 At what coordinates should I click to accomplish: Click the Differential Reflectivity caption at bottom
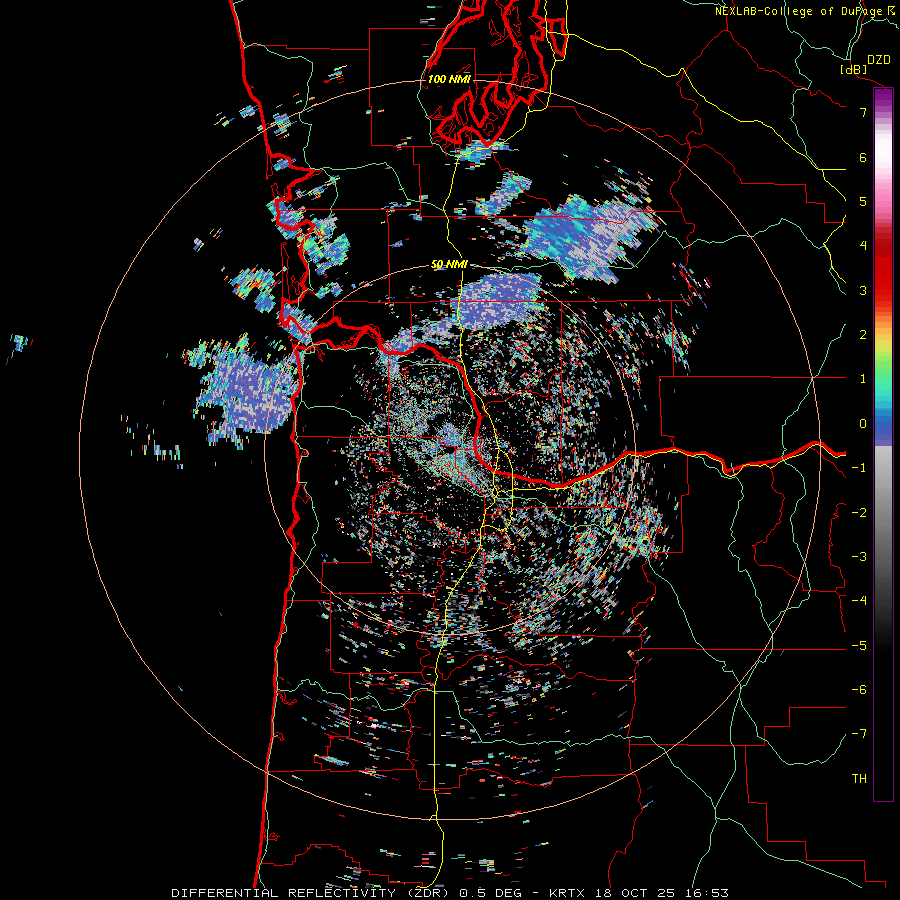pos(450,893)
